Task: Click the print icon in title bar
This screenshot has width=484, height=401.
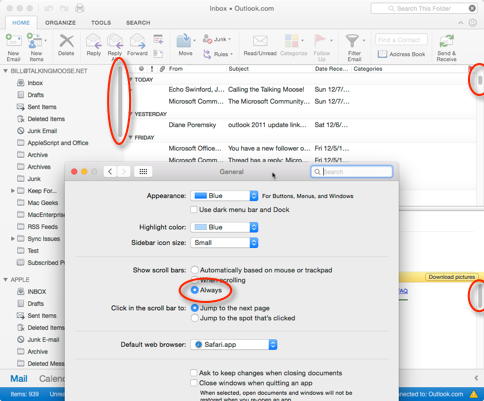Action: [80, 8]
